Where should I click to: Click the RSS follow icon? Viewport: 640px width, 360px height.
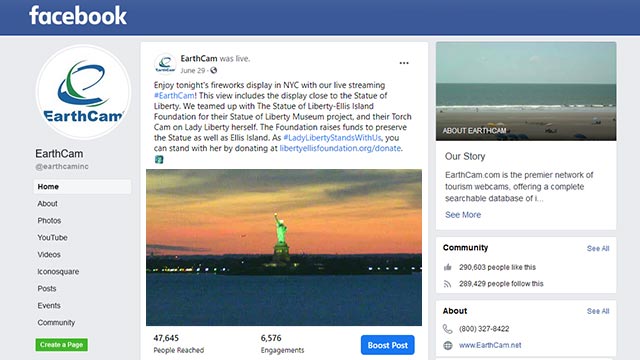[x=448, y=284]
